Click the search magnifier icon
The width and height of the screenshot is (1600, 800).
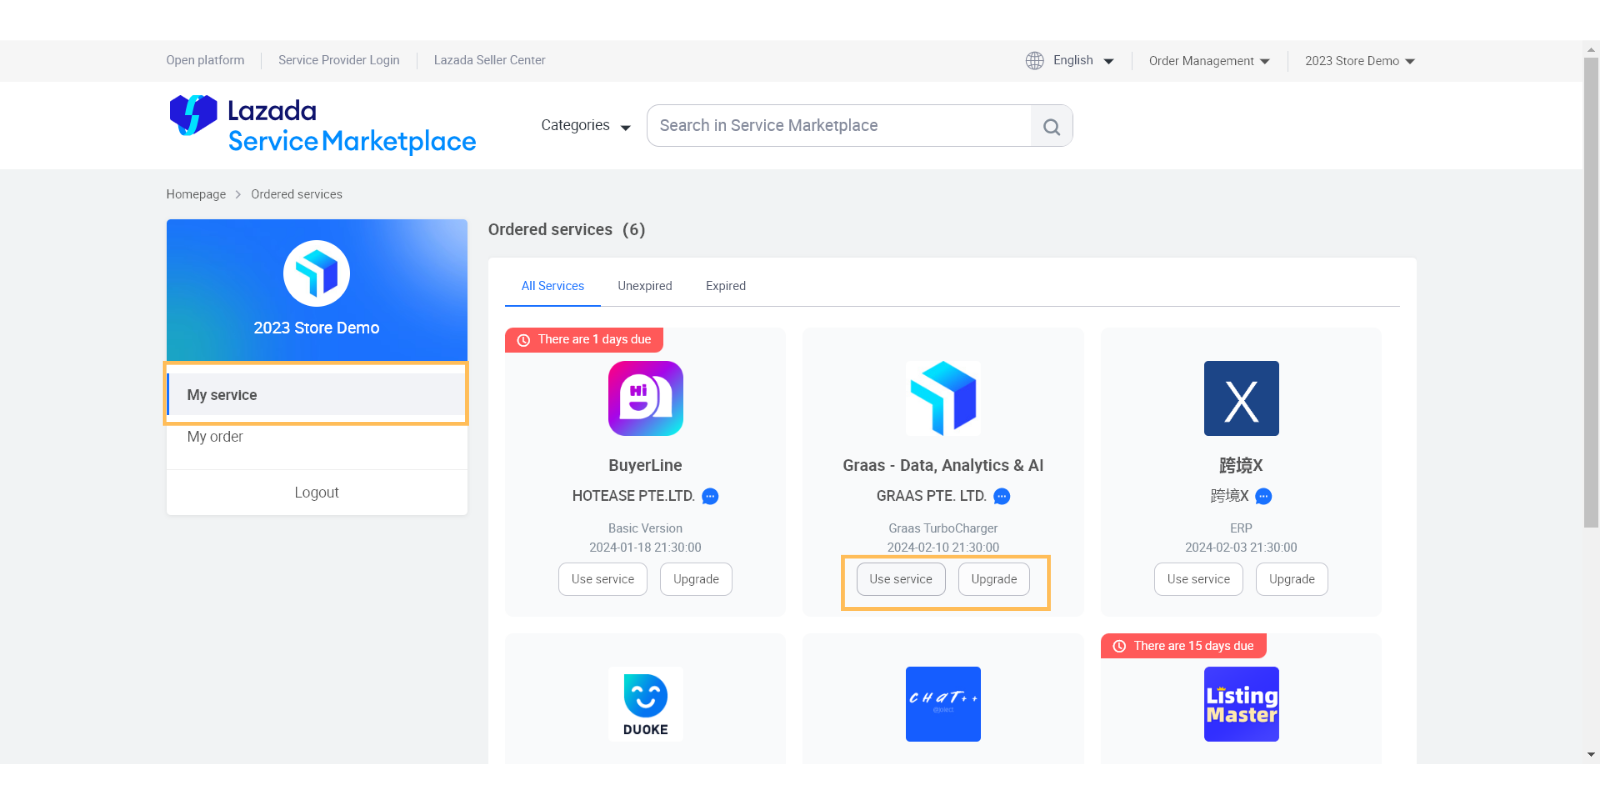click(1051, 126)
